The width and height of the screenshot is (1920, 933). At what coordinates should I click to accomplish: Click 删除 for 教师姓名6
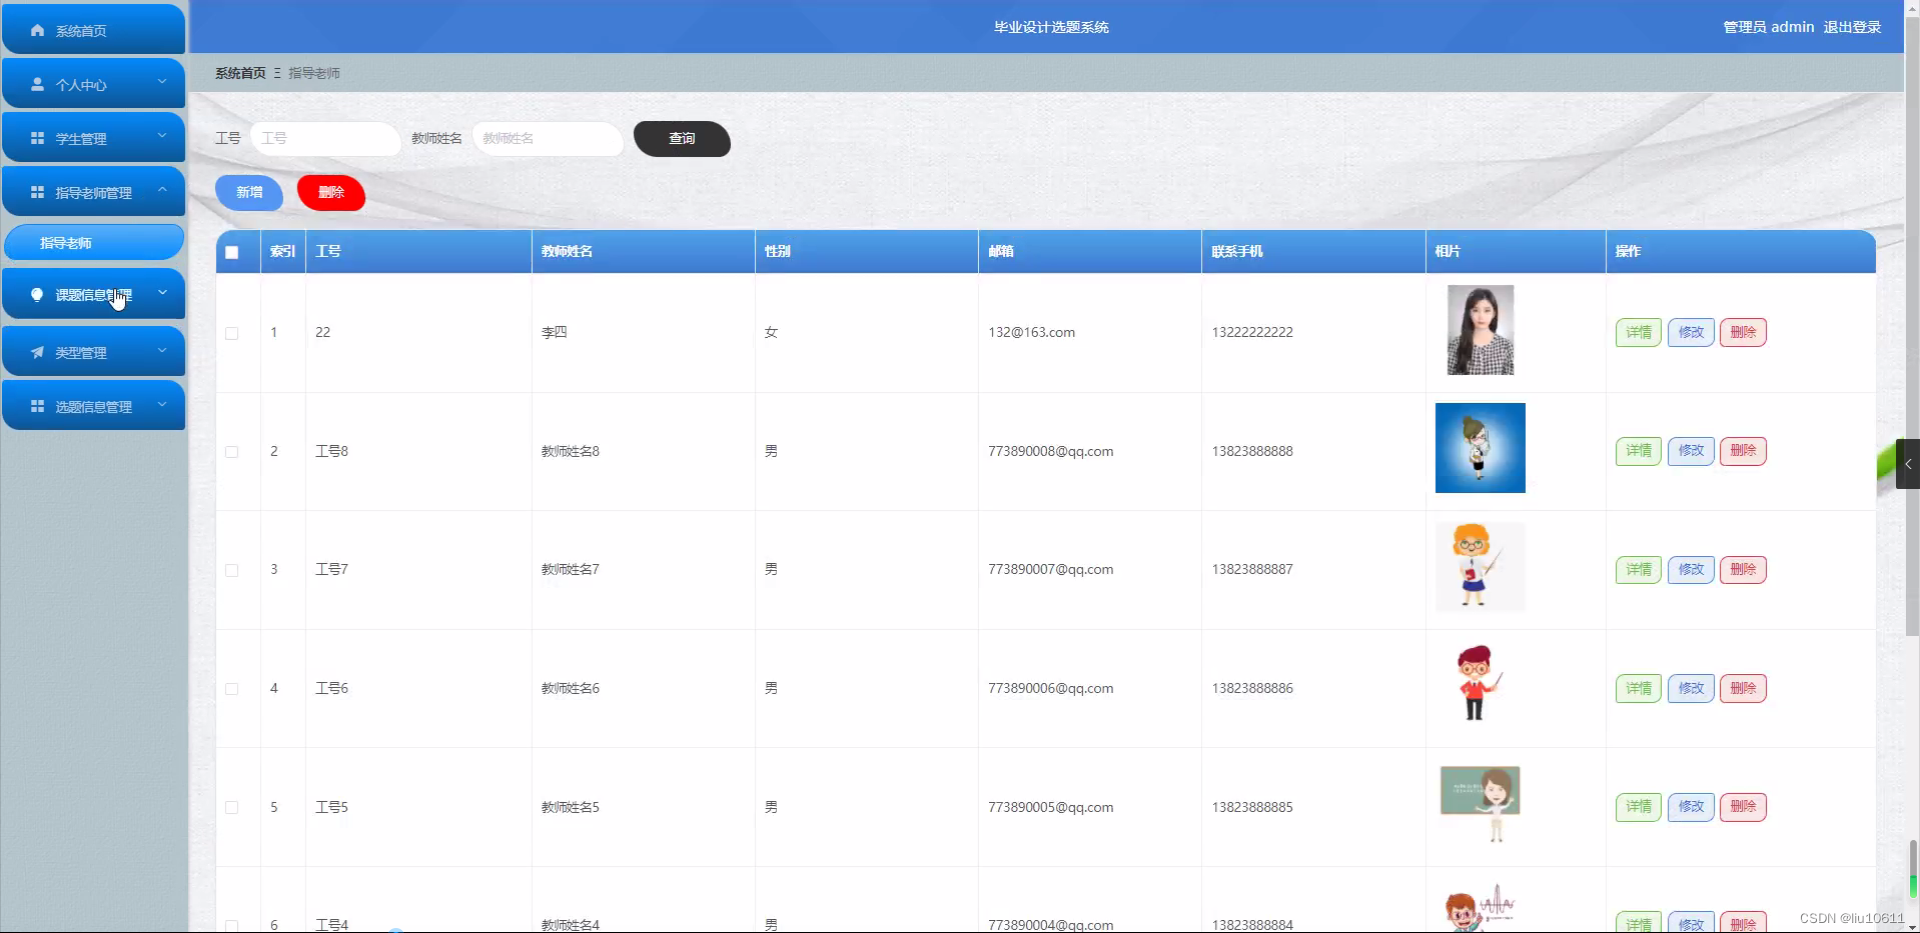click(1743, 688)
